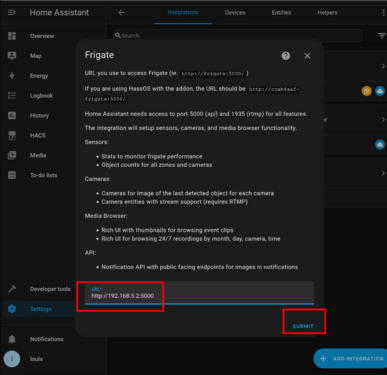Open the Overview dashboard icon
The width and height of the screenshot is (387, 375).
pyautogui.click(x=12, y=36)
